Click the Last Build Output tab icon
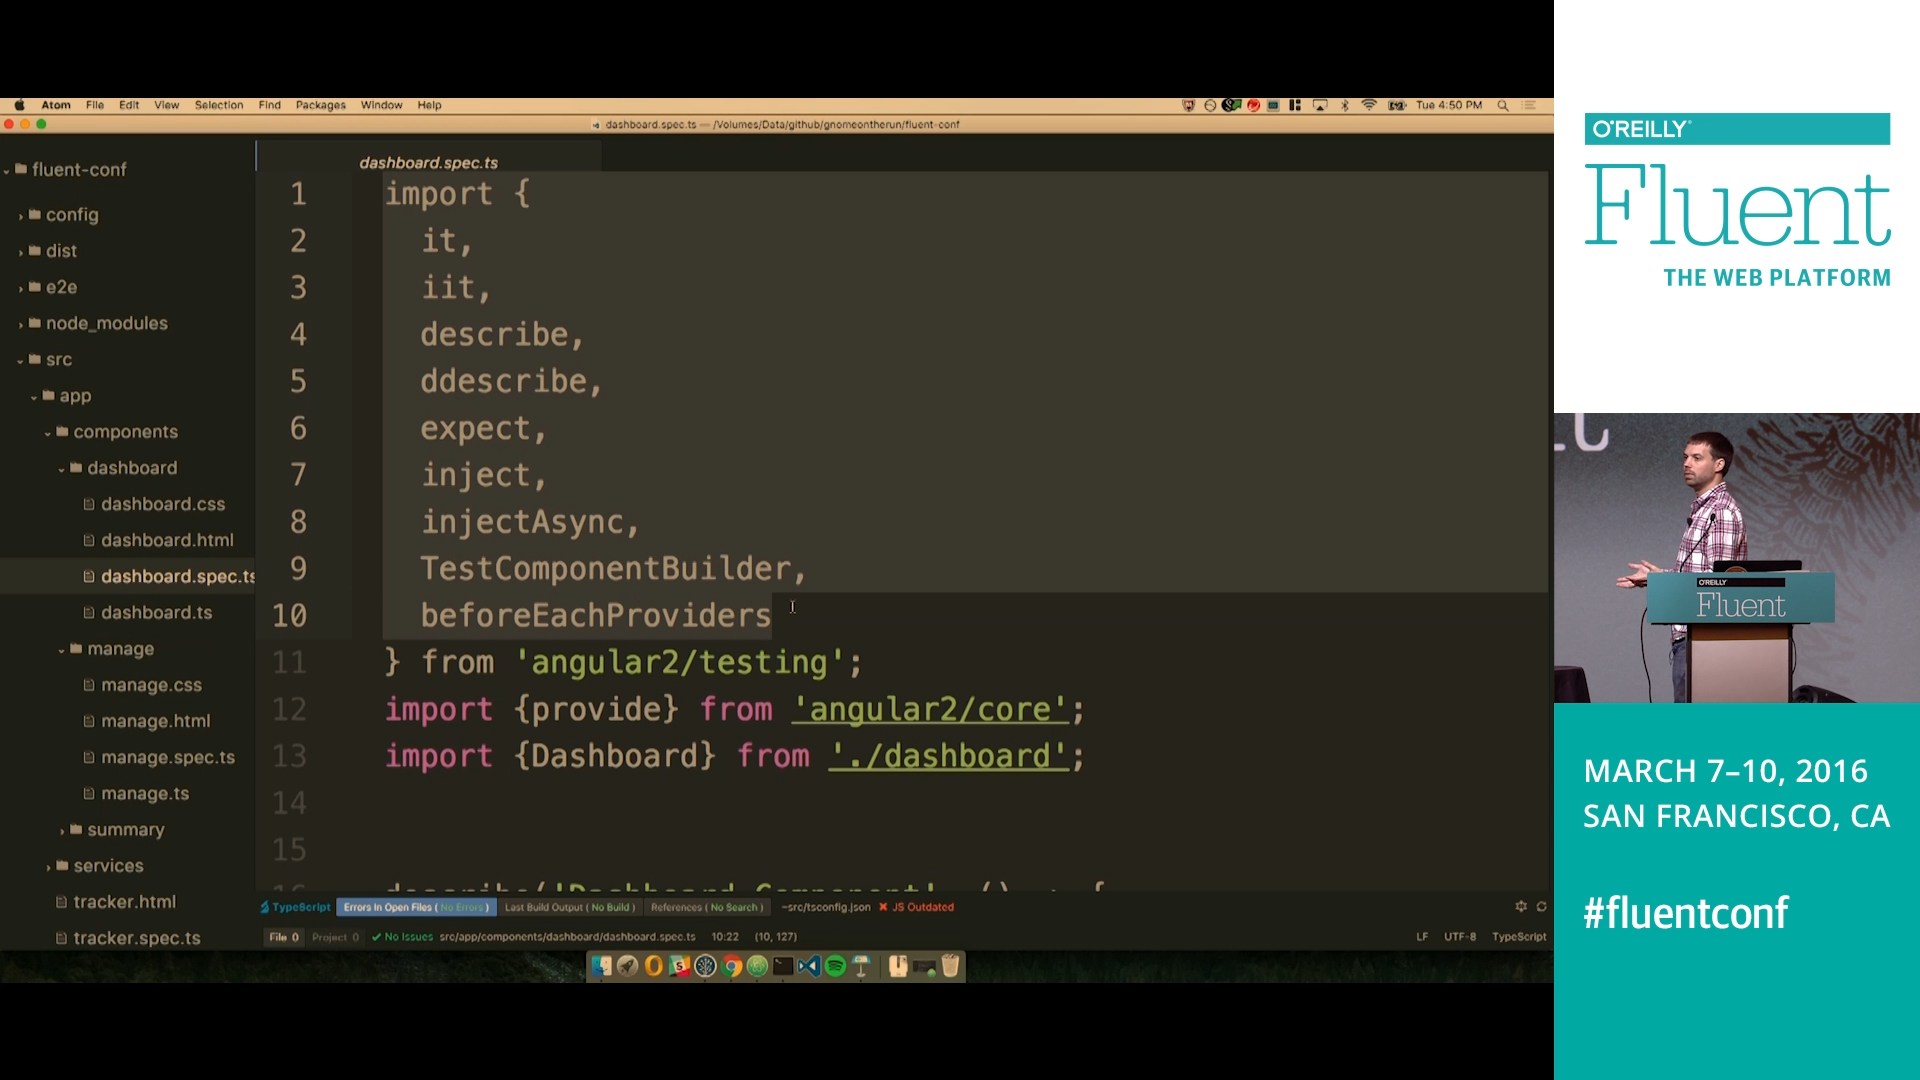This screenshot has width=1920, height=1080. click(x=568, y=907)
